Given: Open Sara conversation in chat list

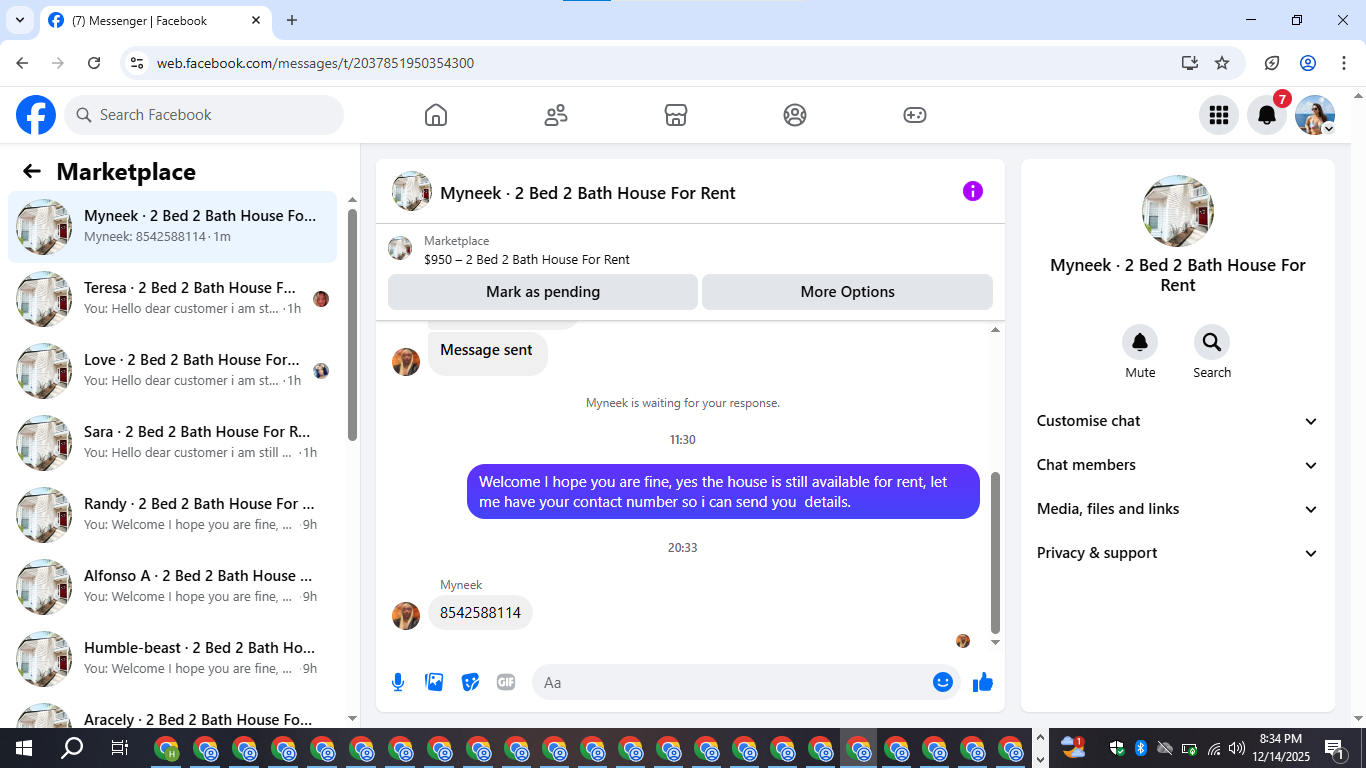Looking at the screenshot, I should click(173, 443).
